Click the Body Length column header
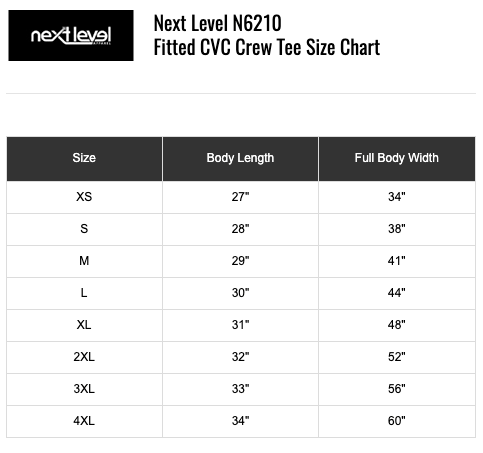Image resolution: width=483 pixels, height=453 pixels. tap(240, 159)
